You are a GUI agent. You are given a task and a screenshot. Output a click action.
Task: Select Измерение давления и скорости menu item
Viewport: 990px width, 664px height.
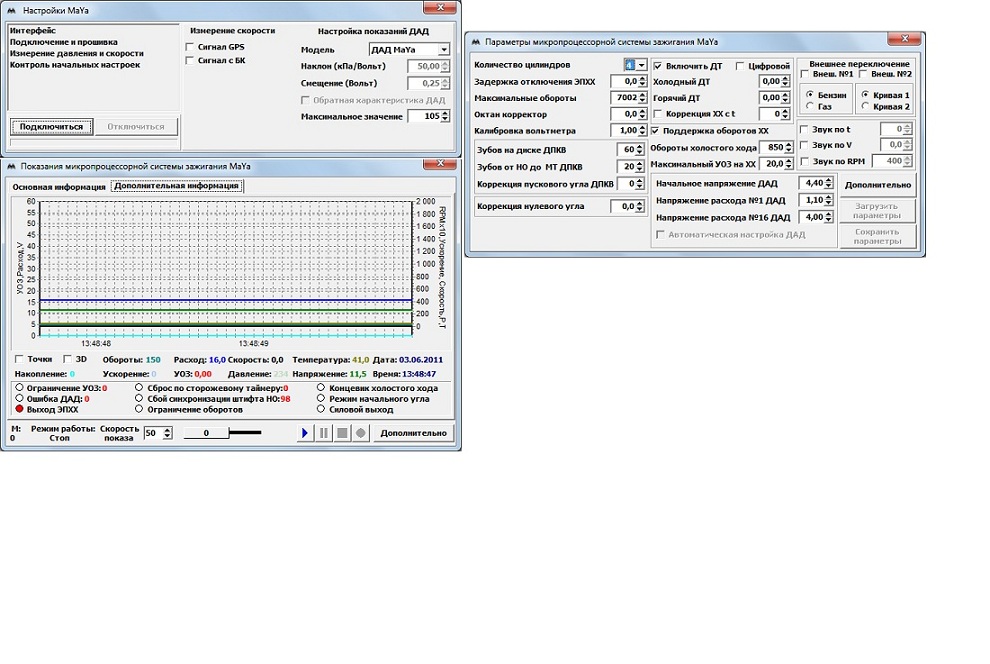(76, 54)
